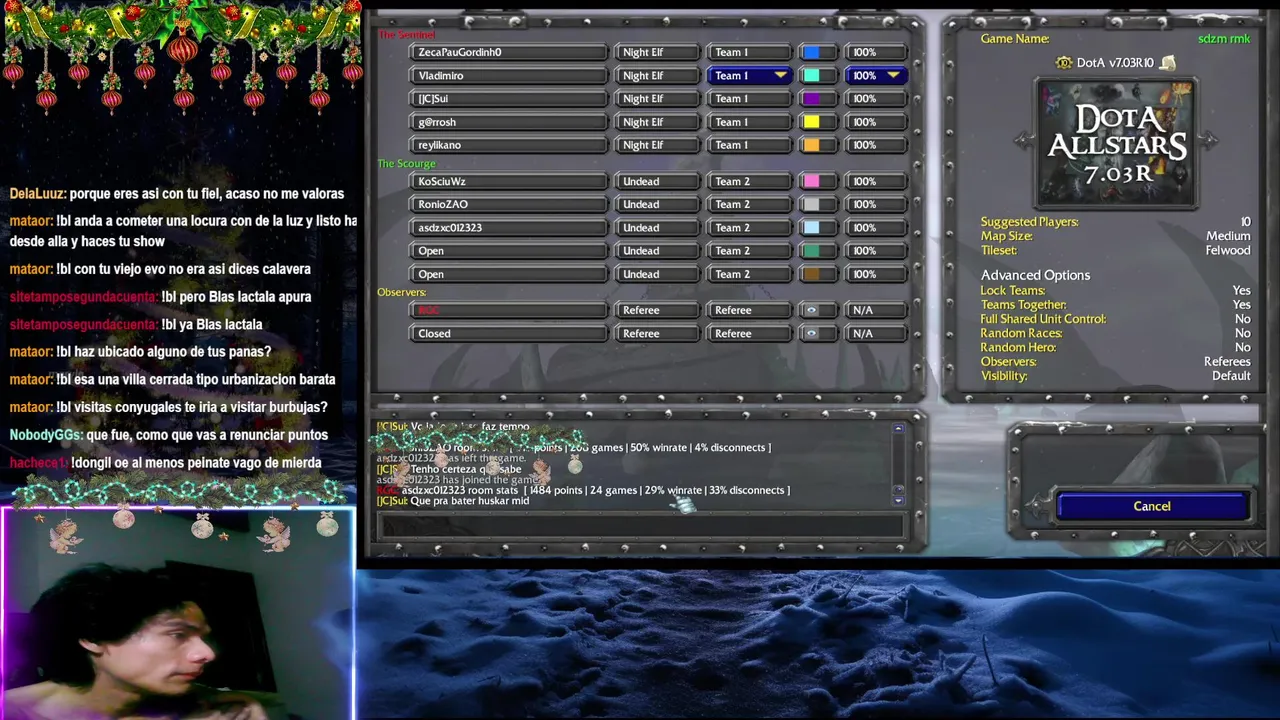Click the dark green swatch of first Open slot
The width and height of the screenshot is (1280, 720).
[812, 250]
